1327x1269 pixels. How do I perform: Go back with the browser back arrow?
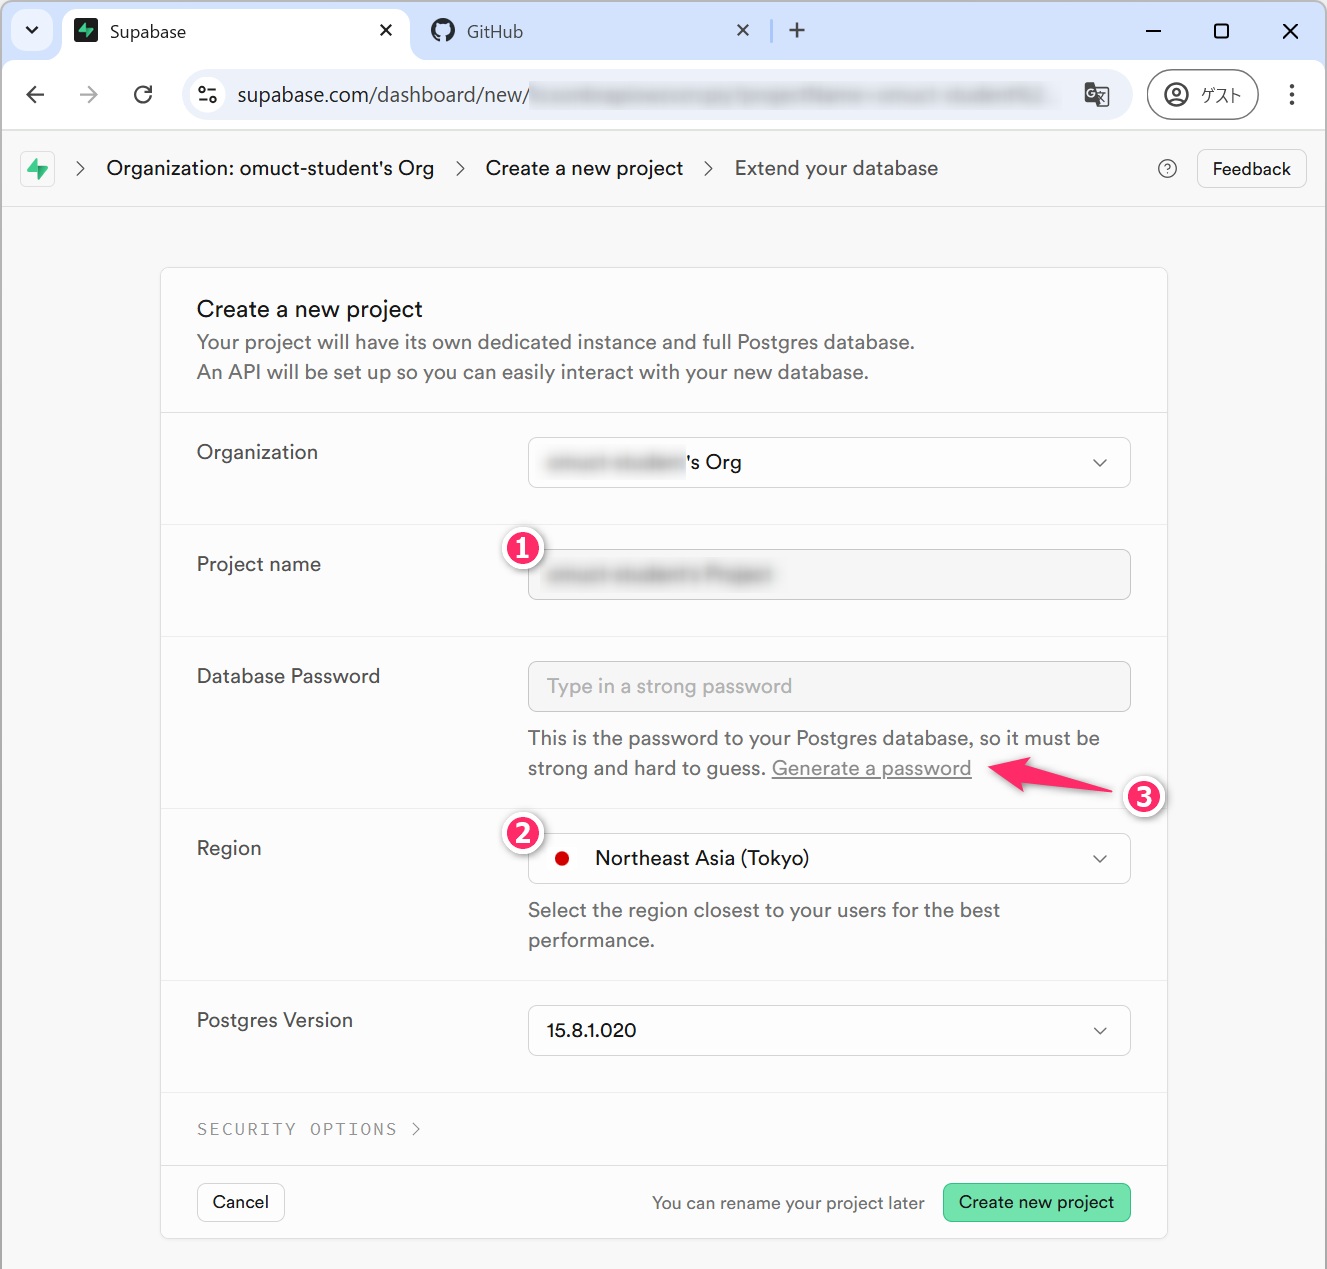coord(36,95)
